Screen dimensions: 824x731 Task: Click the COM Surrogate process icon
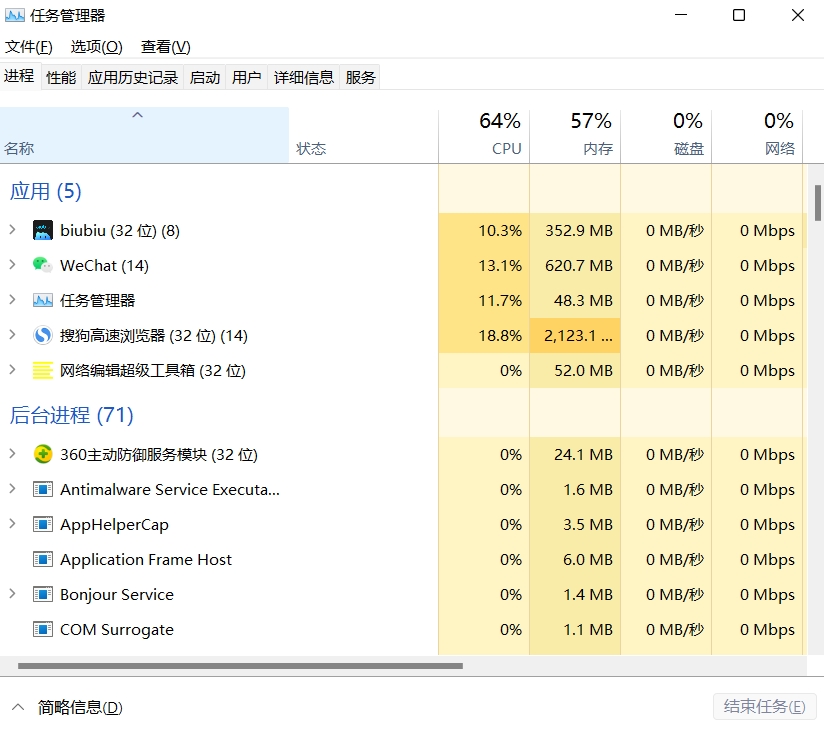pos(42,630)
